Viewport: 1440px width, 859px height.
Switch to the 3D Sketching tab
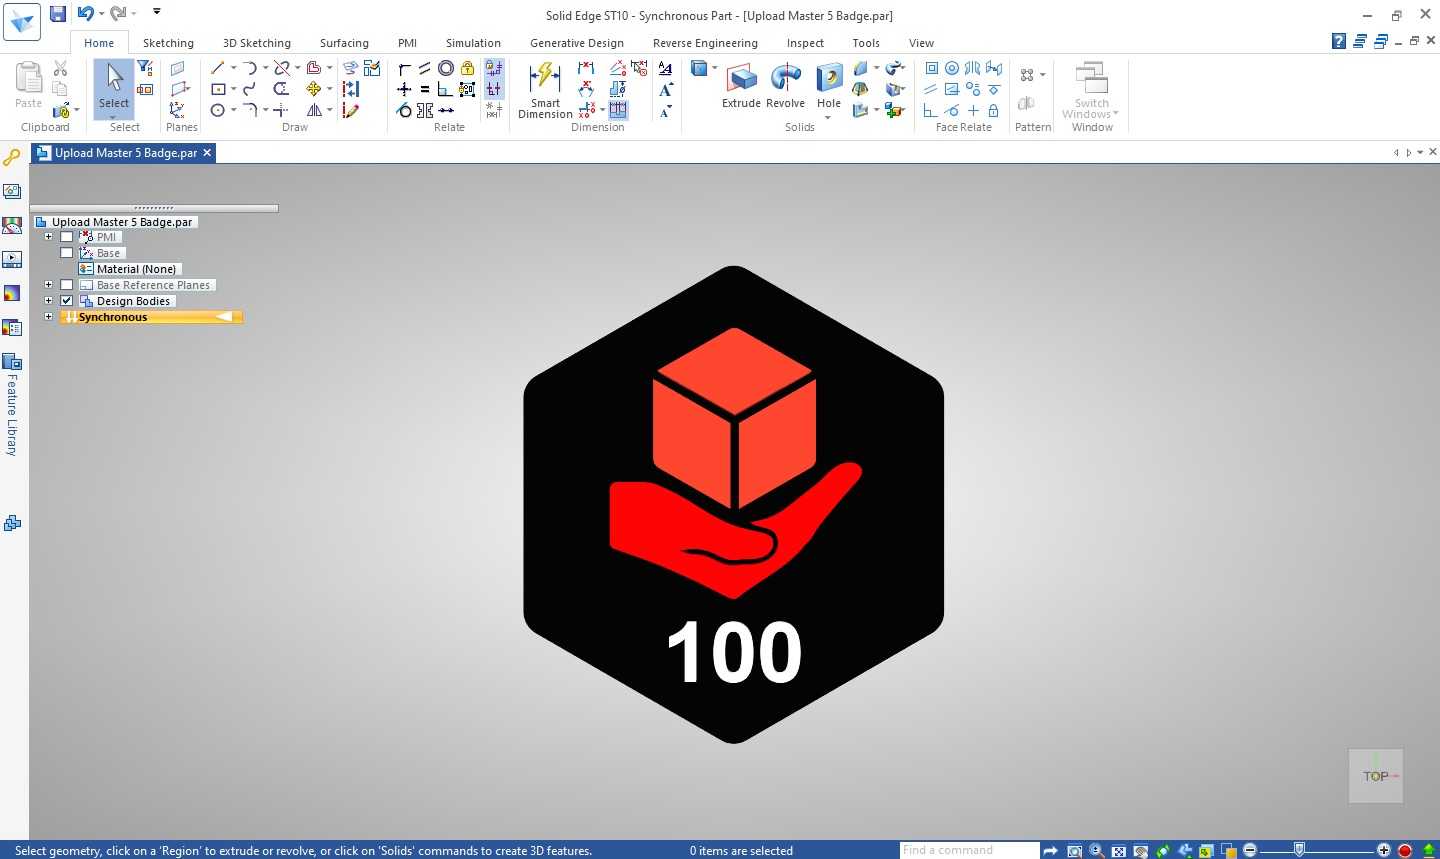[x=257, y=43]
